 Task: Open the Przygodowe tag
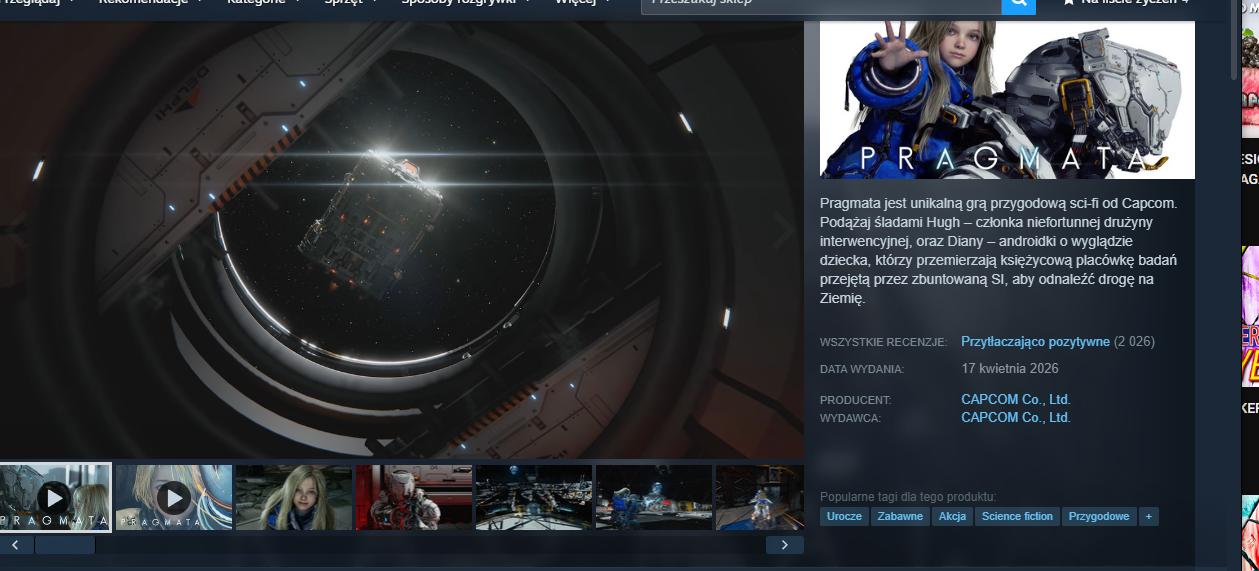click(x=1099, y=517)
